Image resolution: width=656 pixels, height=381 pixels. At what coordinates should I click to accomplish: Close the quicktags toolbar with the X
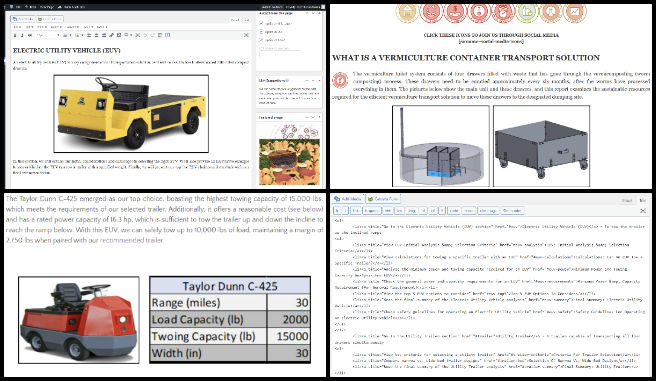click(x=643, y=211)
